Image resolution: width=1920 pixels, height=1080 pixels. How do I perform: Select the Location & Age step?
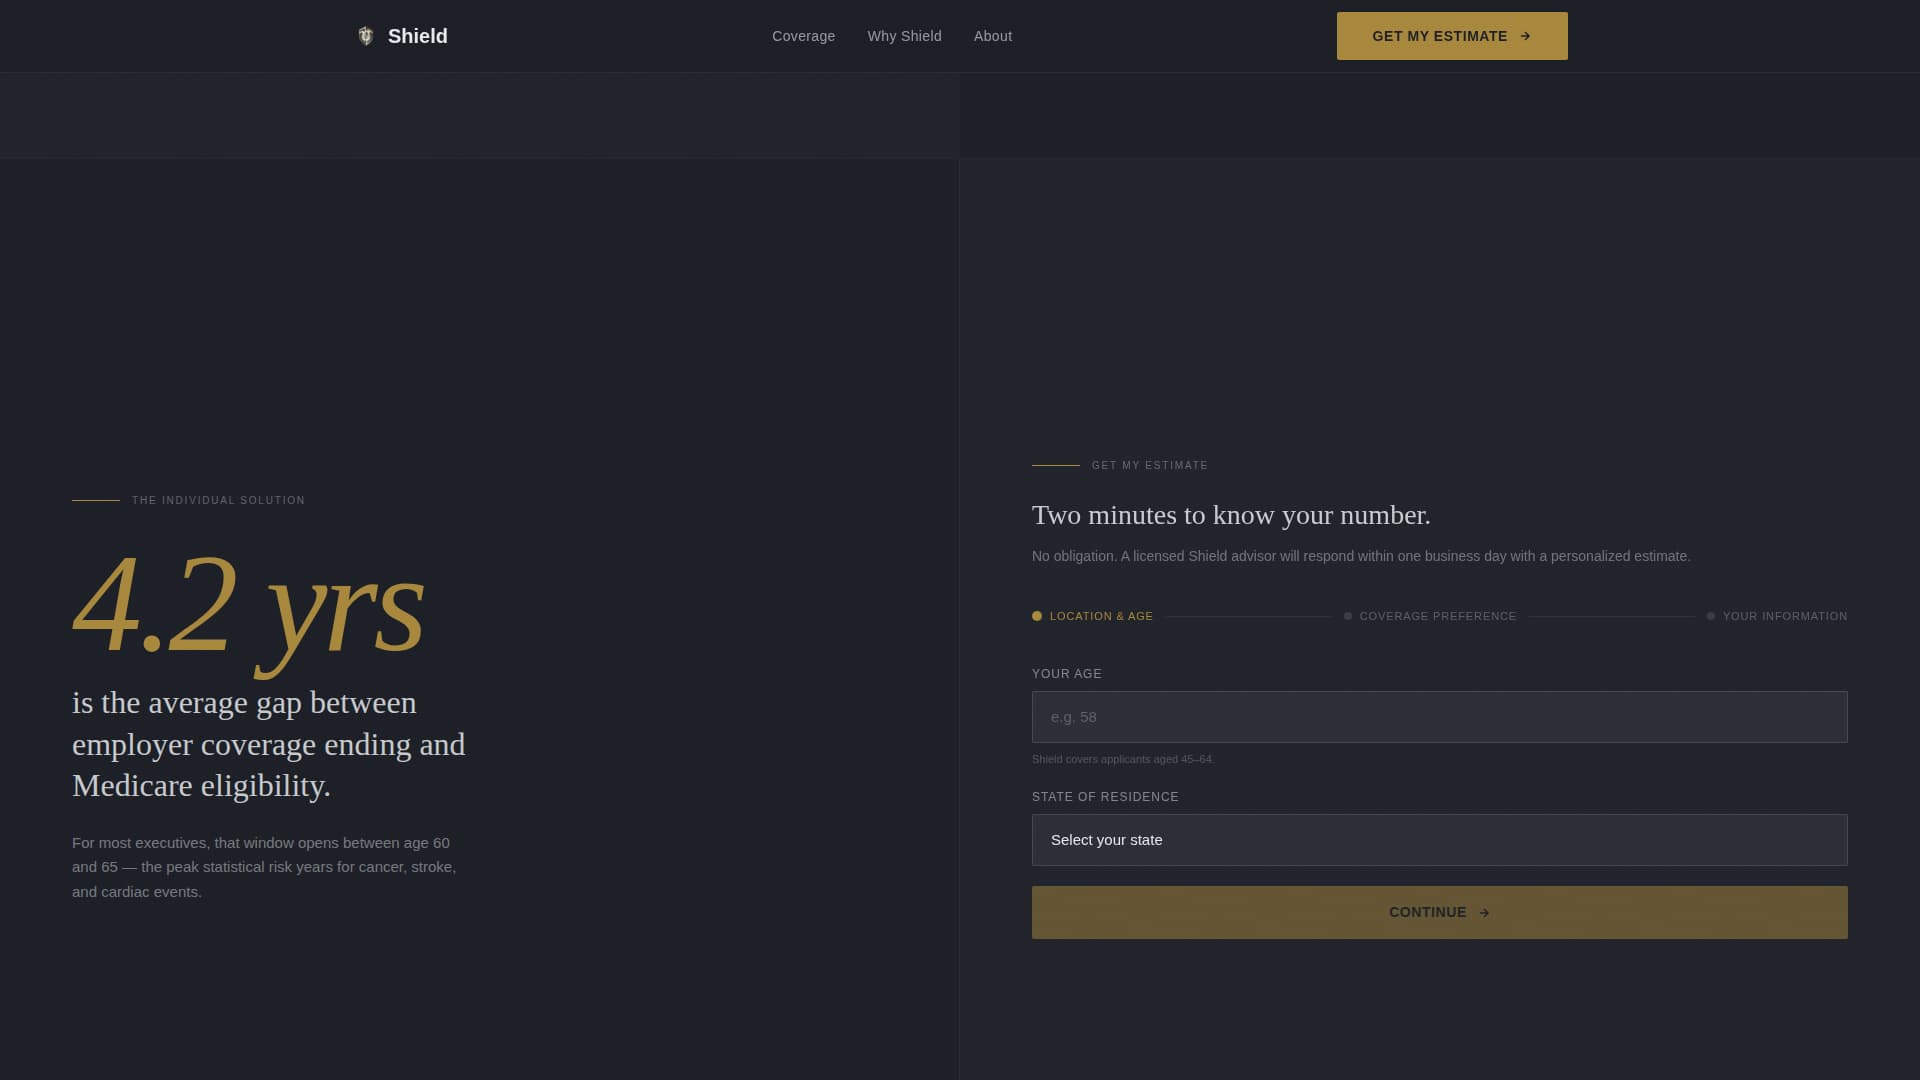tap(1092, 616)
